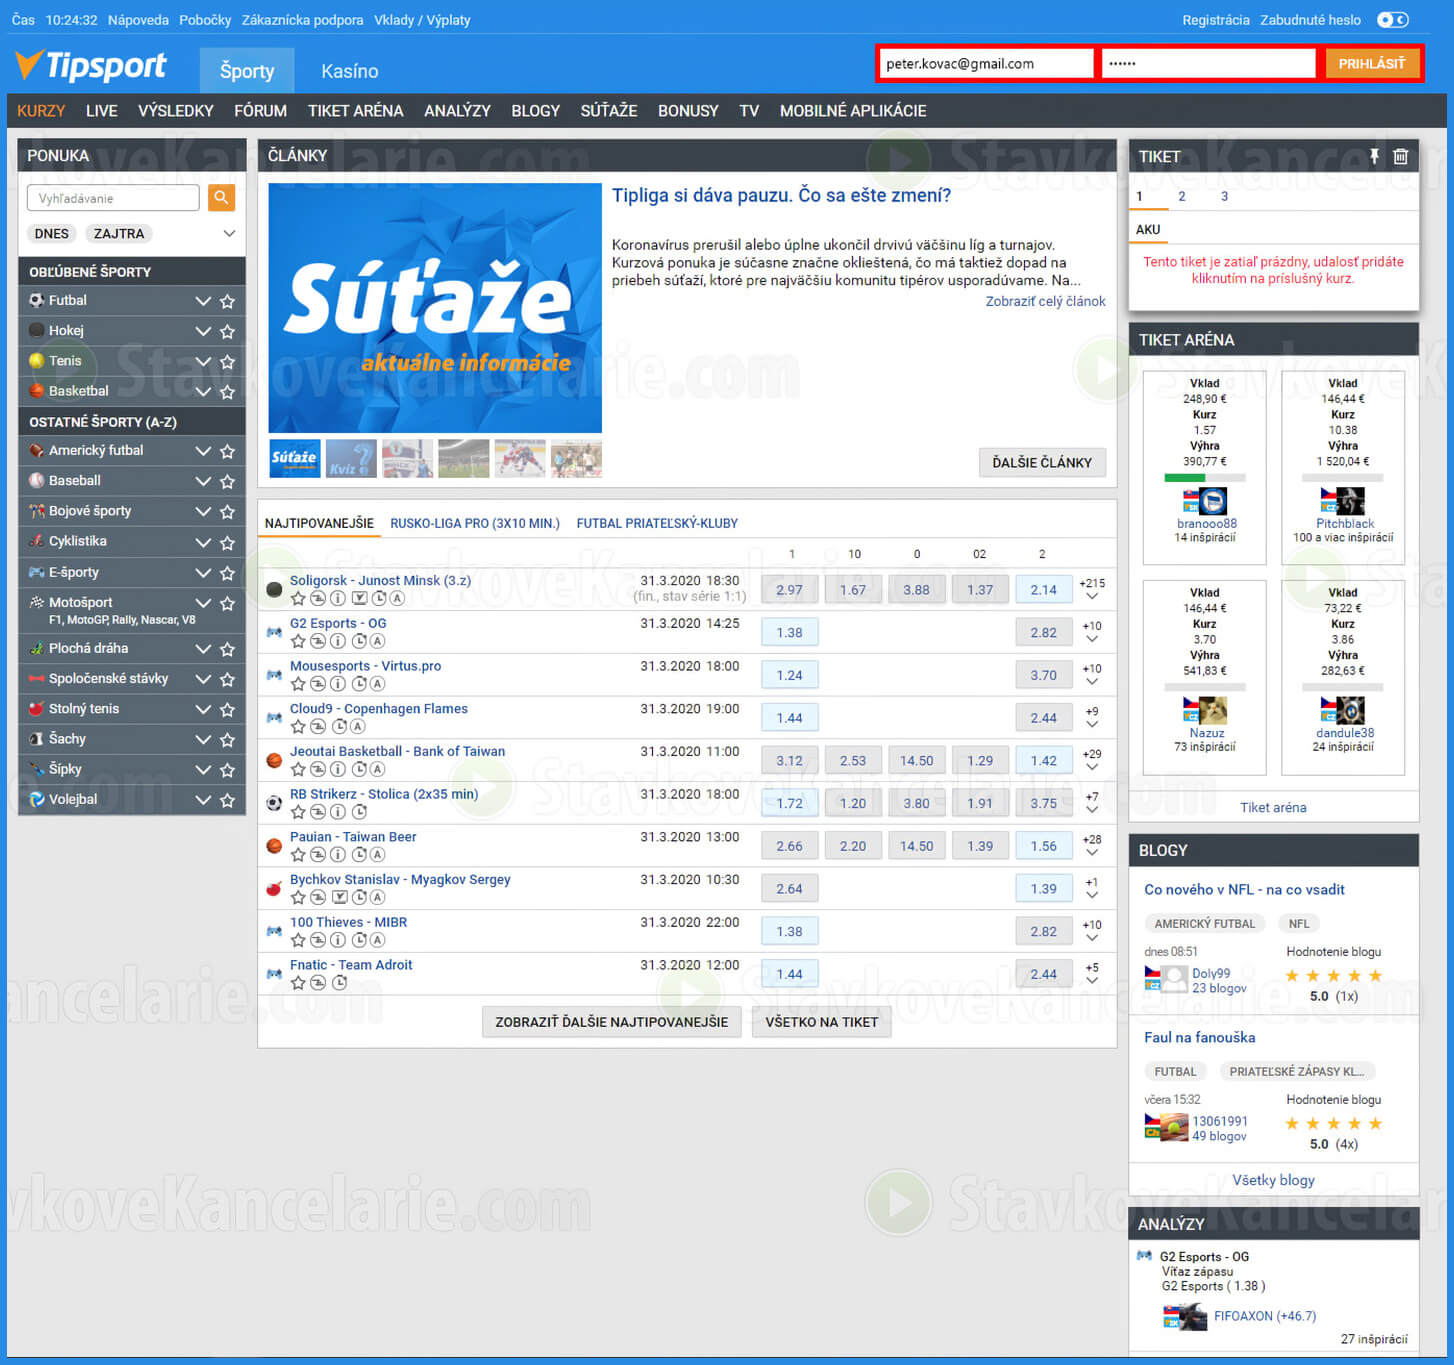Open the info icon for Soligorsk - Junost Minsk
This screenshot has width=1454, height=1365.
pos(338,598)
